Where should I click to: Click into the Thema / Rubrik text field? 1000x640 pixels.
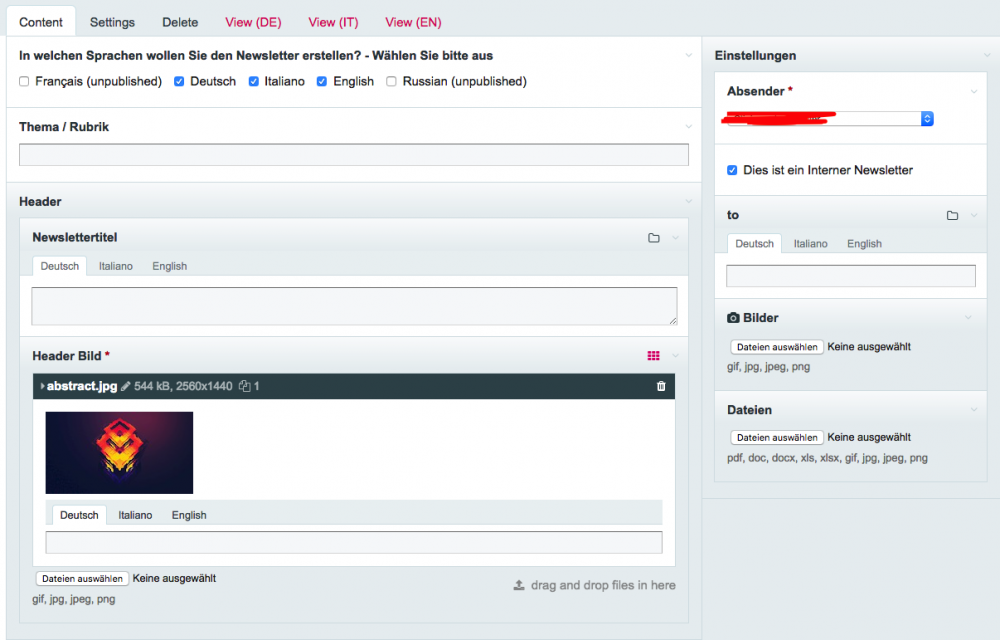(x=353, y=155)
